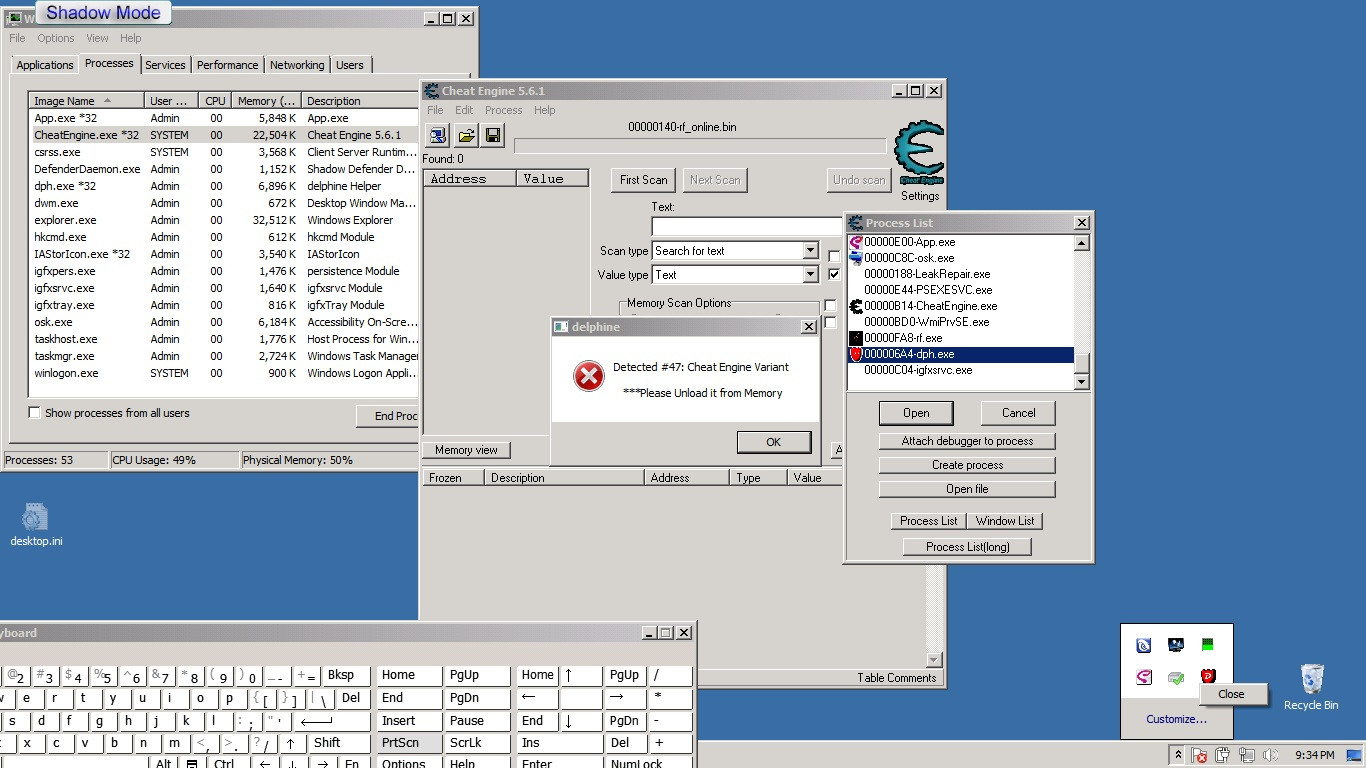This screenshot has width=1366, height=768.
Task: Click OK in the delphine error dialog
Action: click(x=774, y=442)
